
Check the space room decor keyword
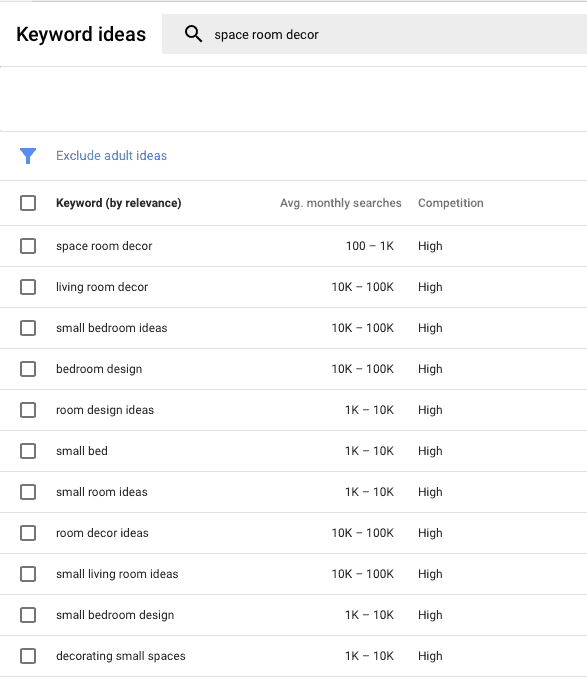click(x=28, y=246)
